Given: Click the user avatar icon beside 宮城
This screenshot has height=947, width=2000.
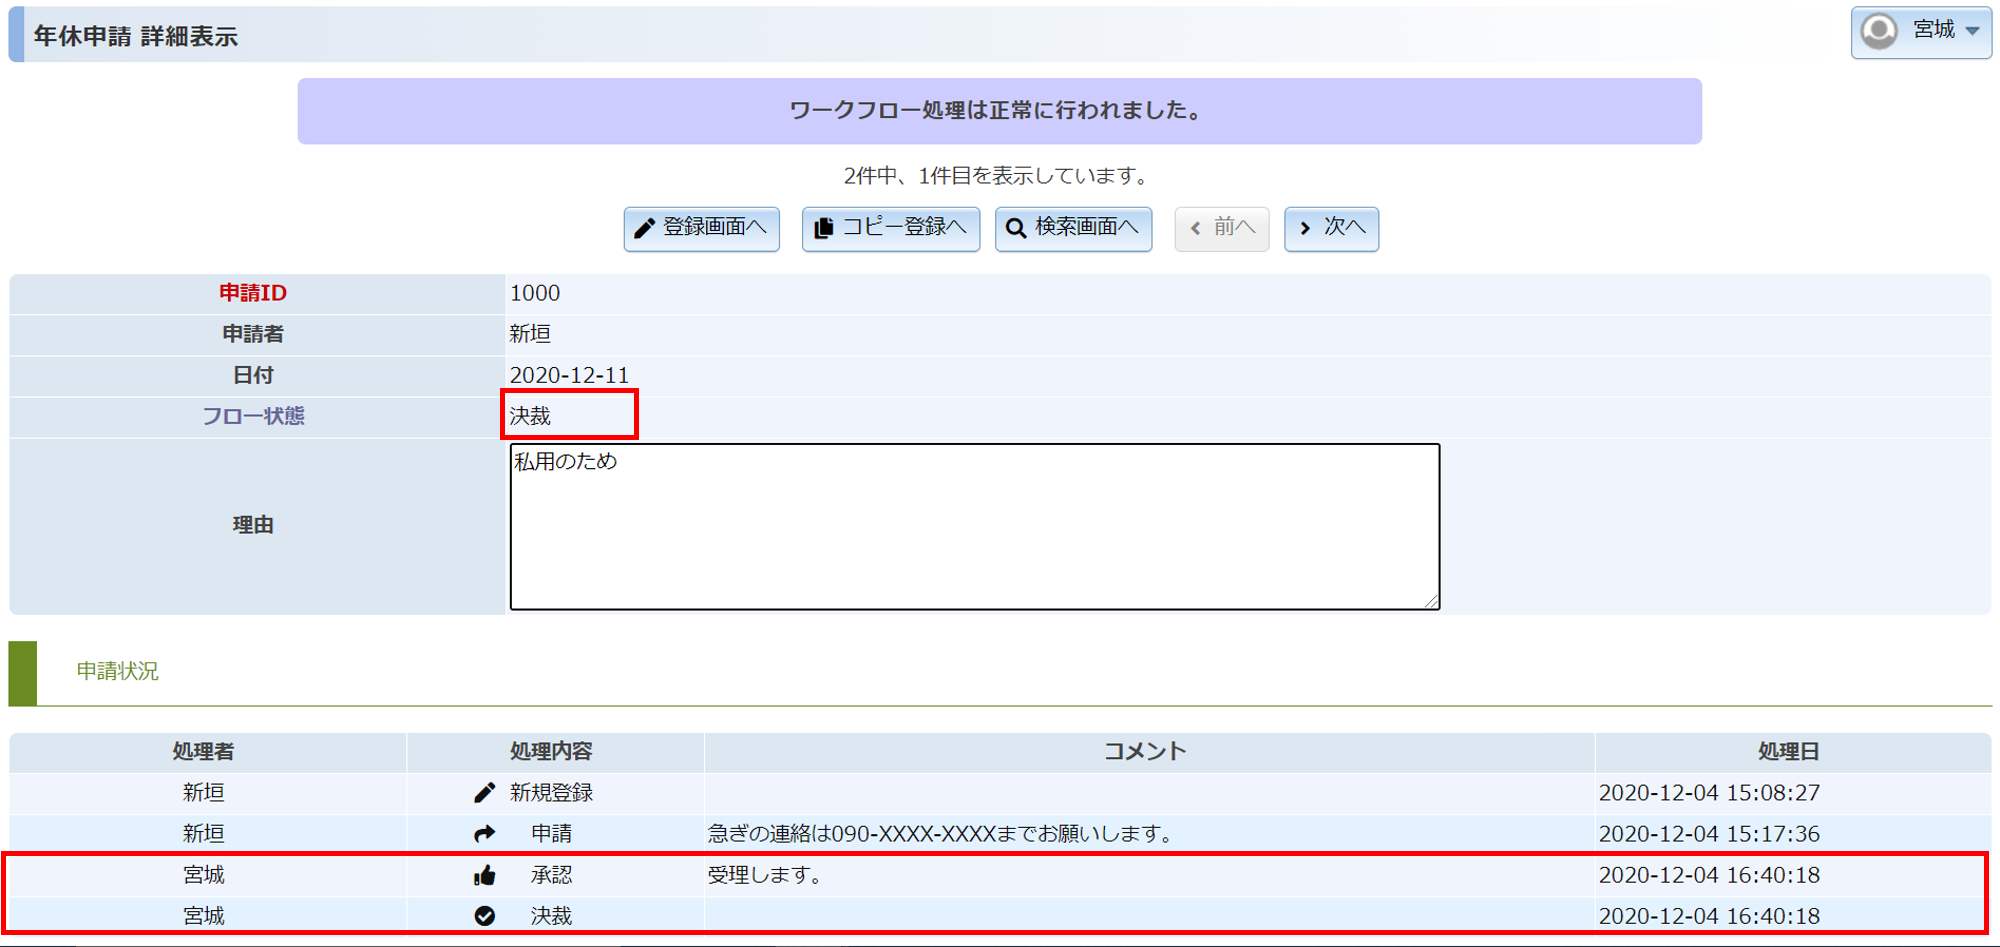Looking at the screenshot, I should pos(1879,31).
